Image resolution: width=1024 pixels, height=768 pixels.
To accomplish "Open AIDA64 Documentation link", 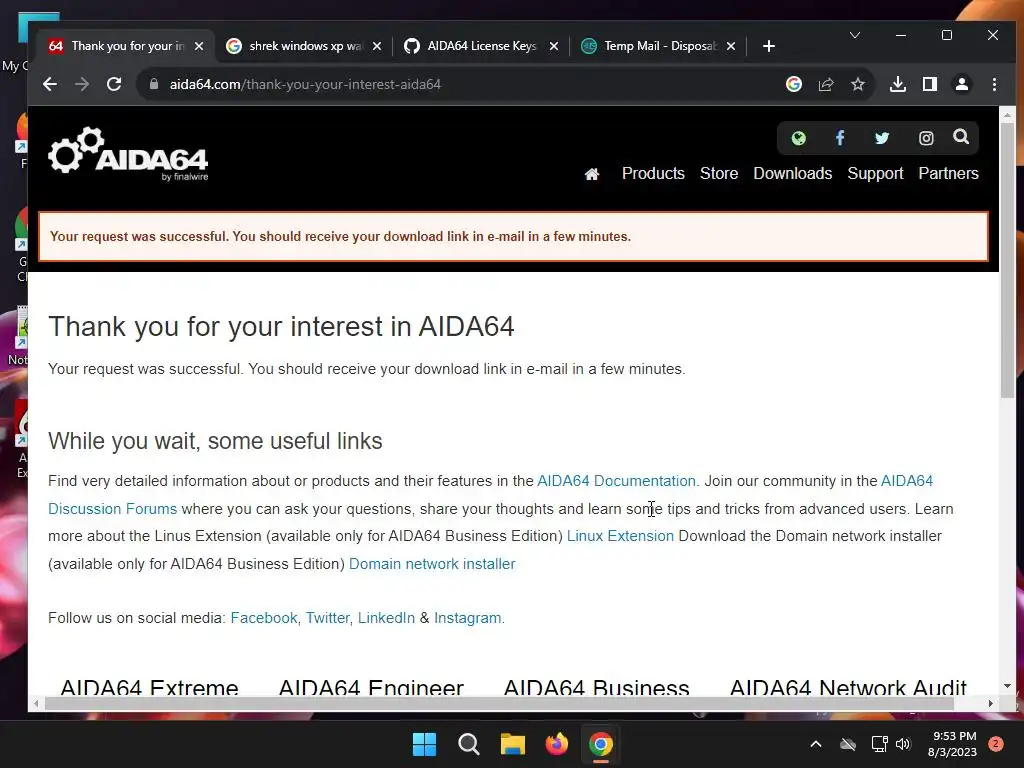I will [618, 481].
